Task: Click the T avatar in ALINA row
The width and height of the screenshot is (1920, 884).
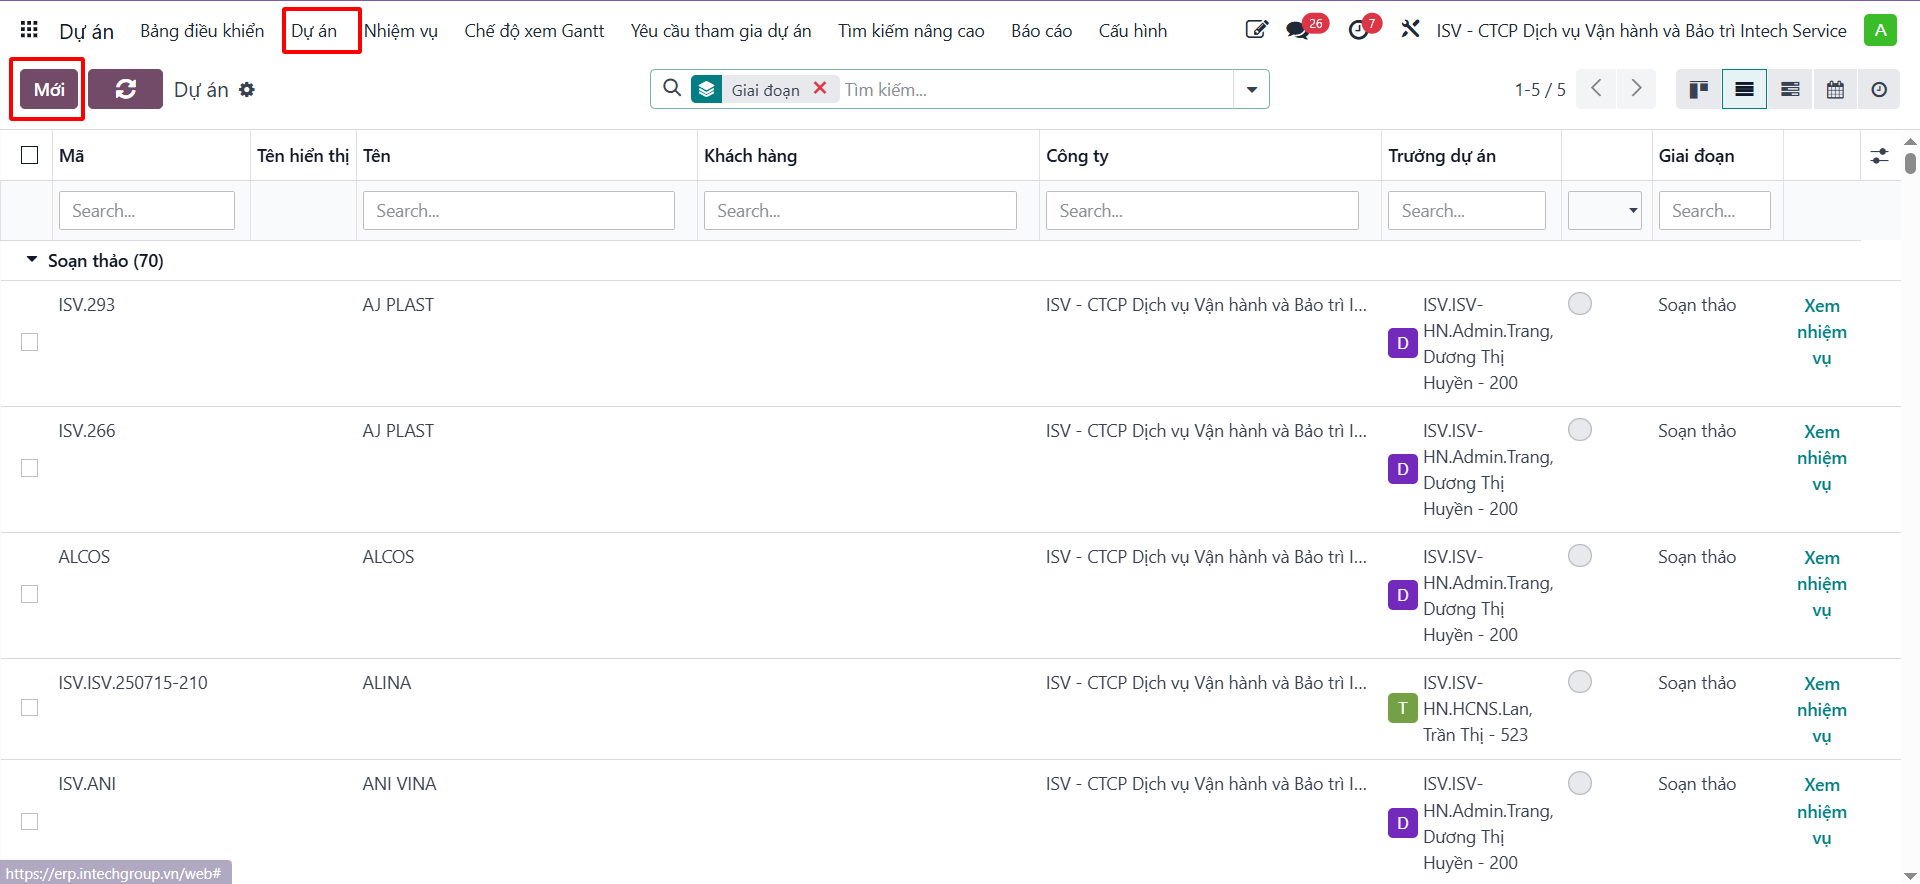Action: click(x=1403, y=708)
